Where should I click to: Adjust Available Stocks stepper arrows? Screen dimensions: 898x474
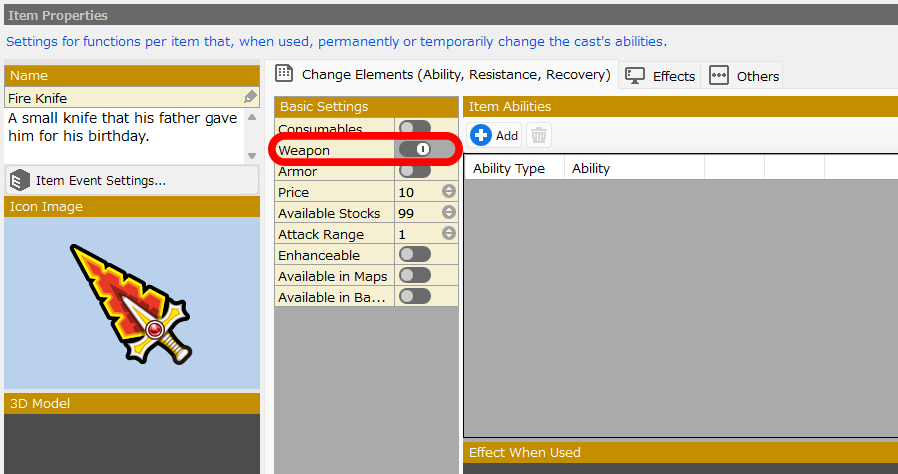point(449,213)
